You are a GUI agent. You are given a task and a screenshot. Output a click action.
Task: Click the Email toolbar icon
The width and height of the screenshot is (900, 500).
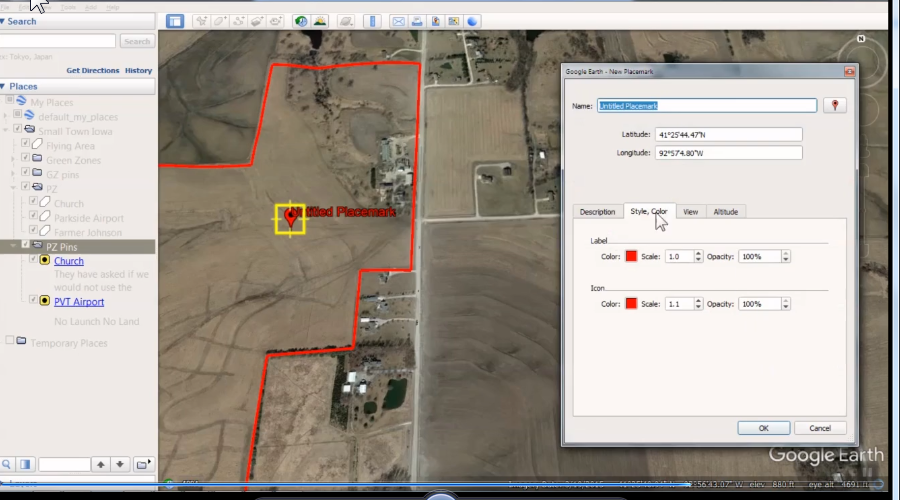pos(398,21)
